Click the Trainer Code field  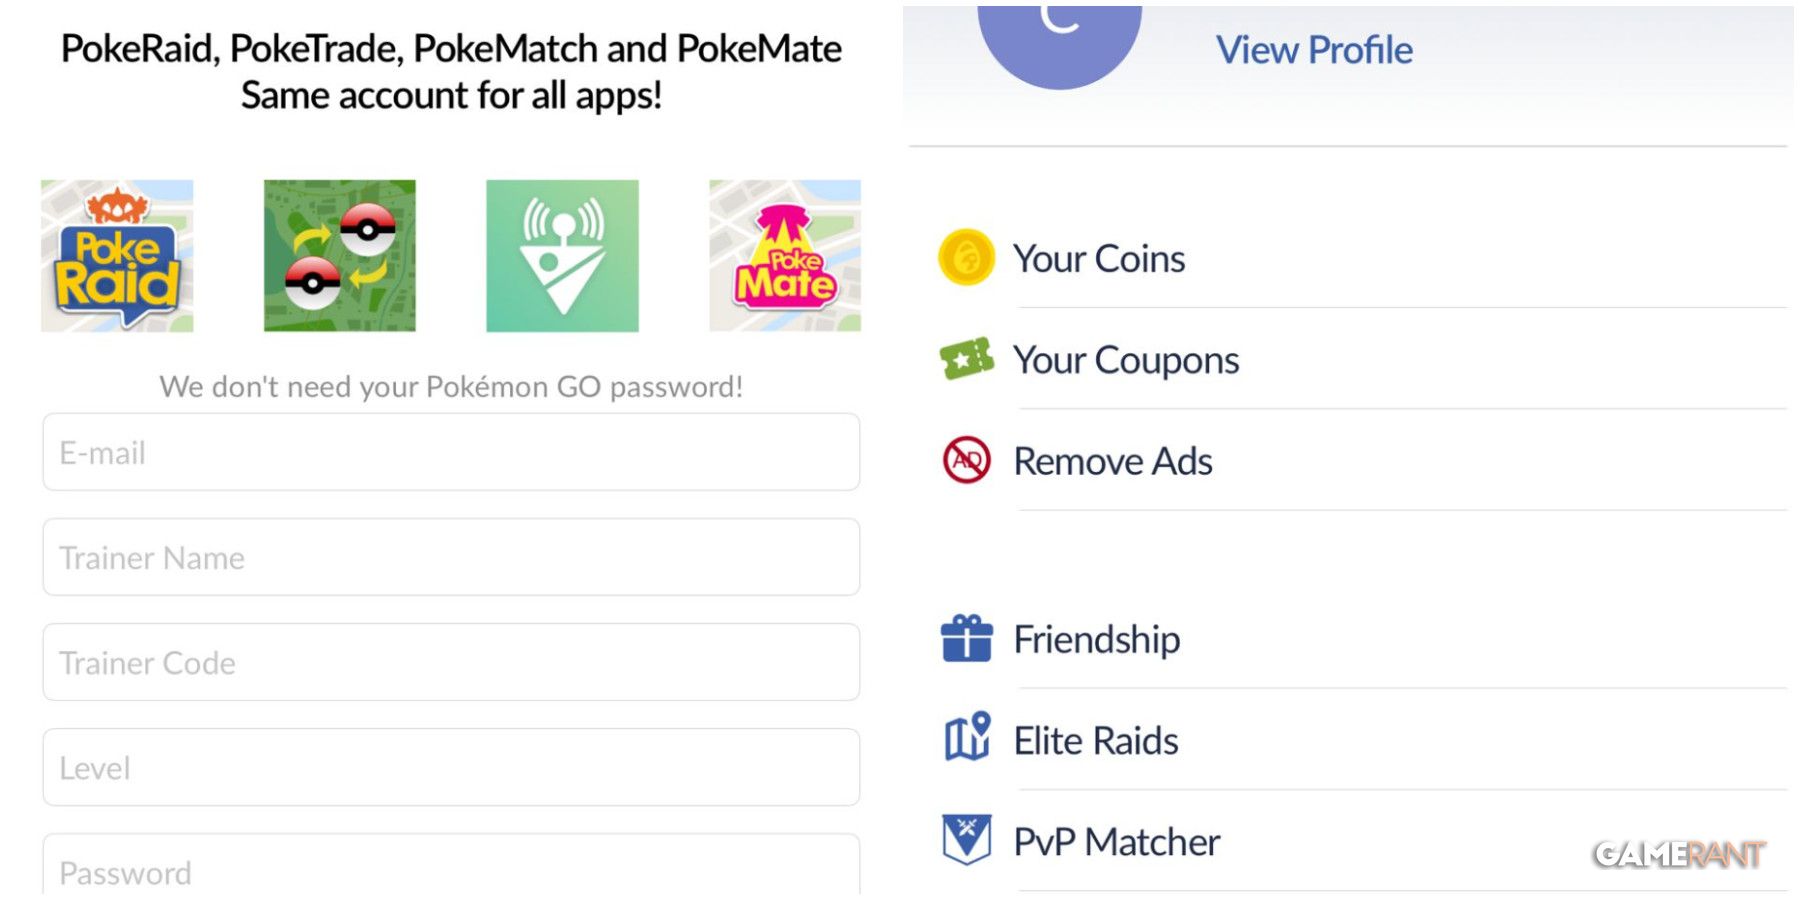(450, 662)
